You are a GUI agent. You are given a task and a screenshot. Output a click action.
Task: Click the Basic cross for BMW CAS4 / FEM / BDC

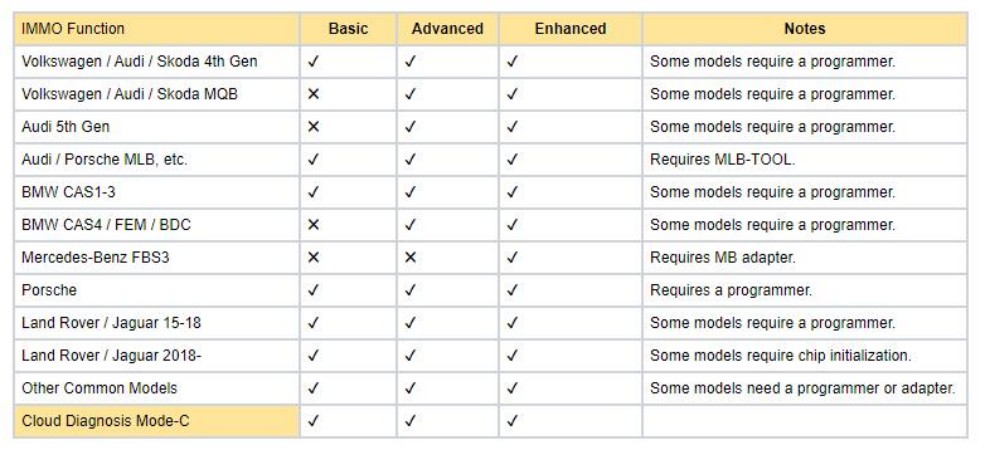point(313,225)
